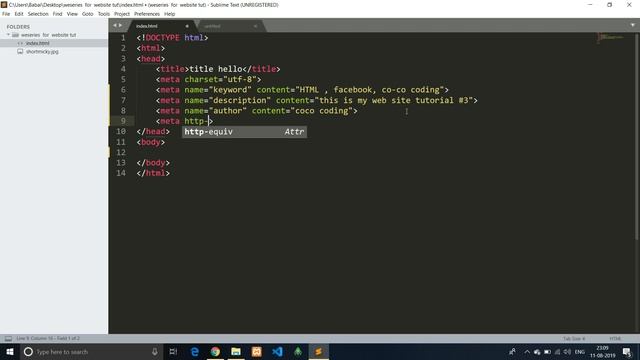Open Visual Studio Code from taskbar

tap(277, 352)
